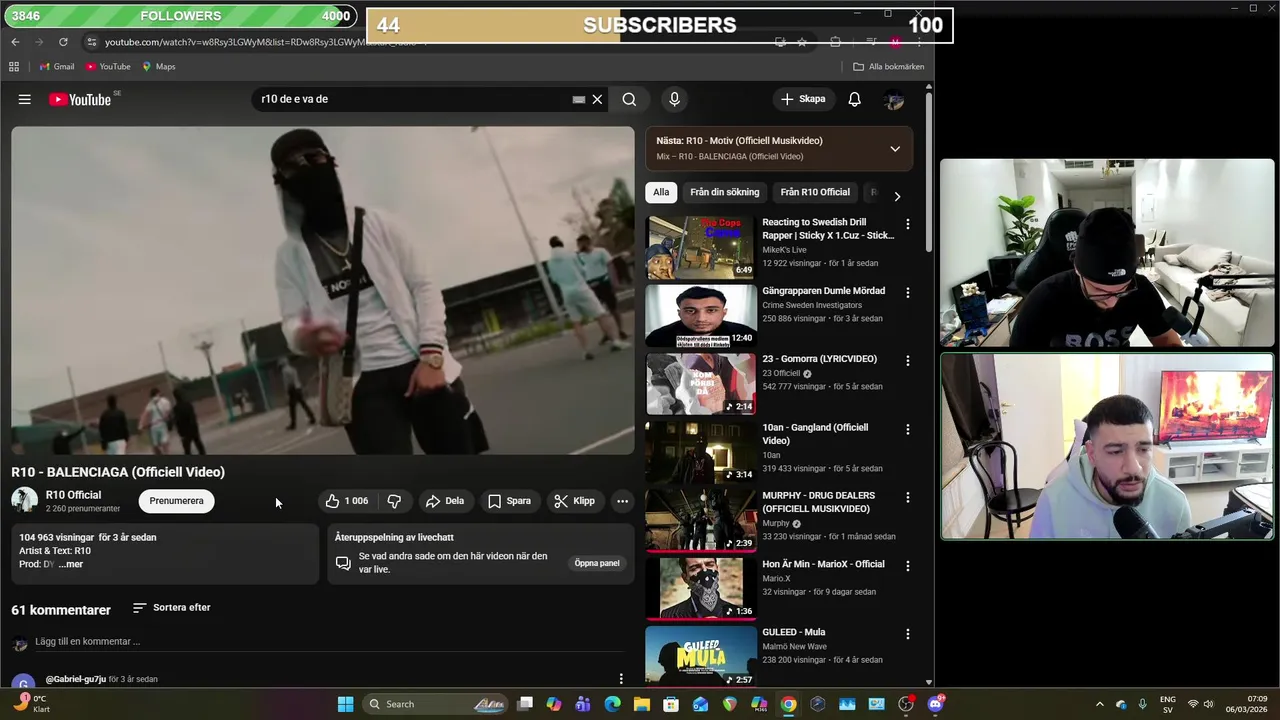
Task: Open YouTube bookmark in bookmarks bar
Action: 108,67
